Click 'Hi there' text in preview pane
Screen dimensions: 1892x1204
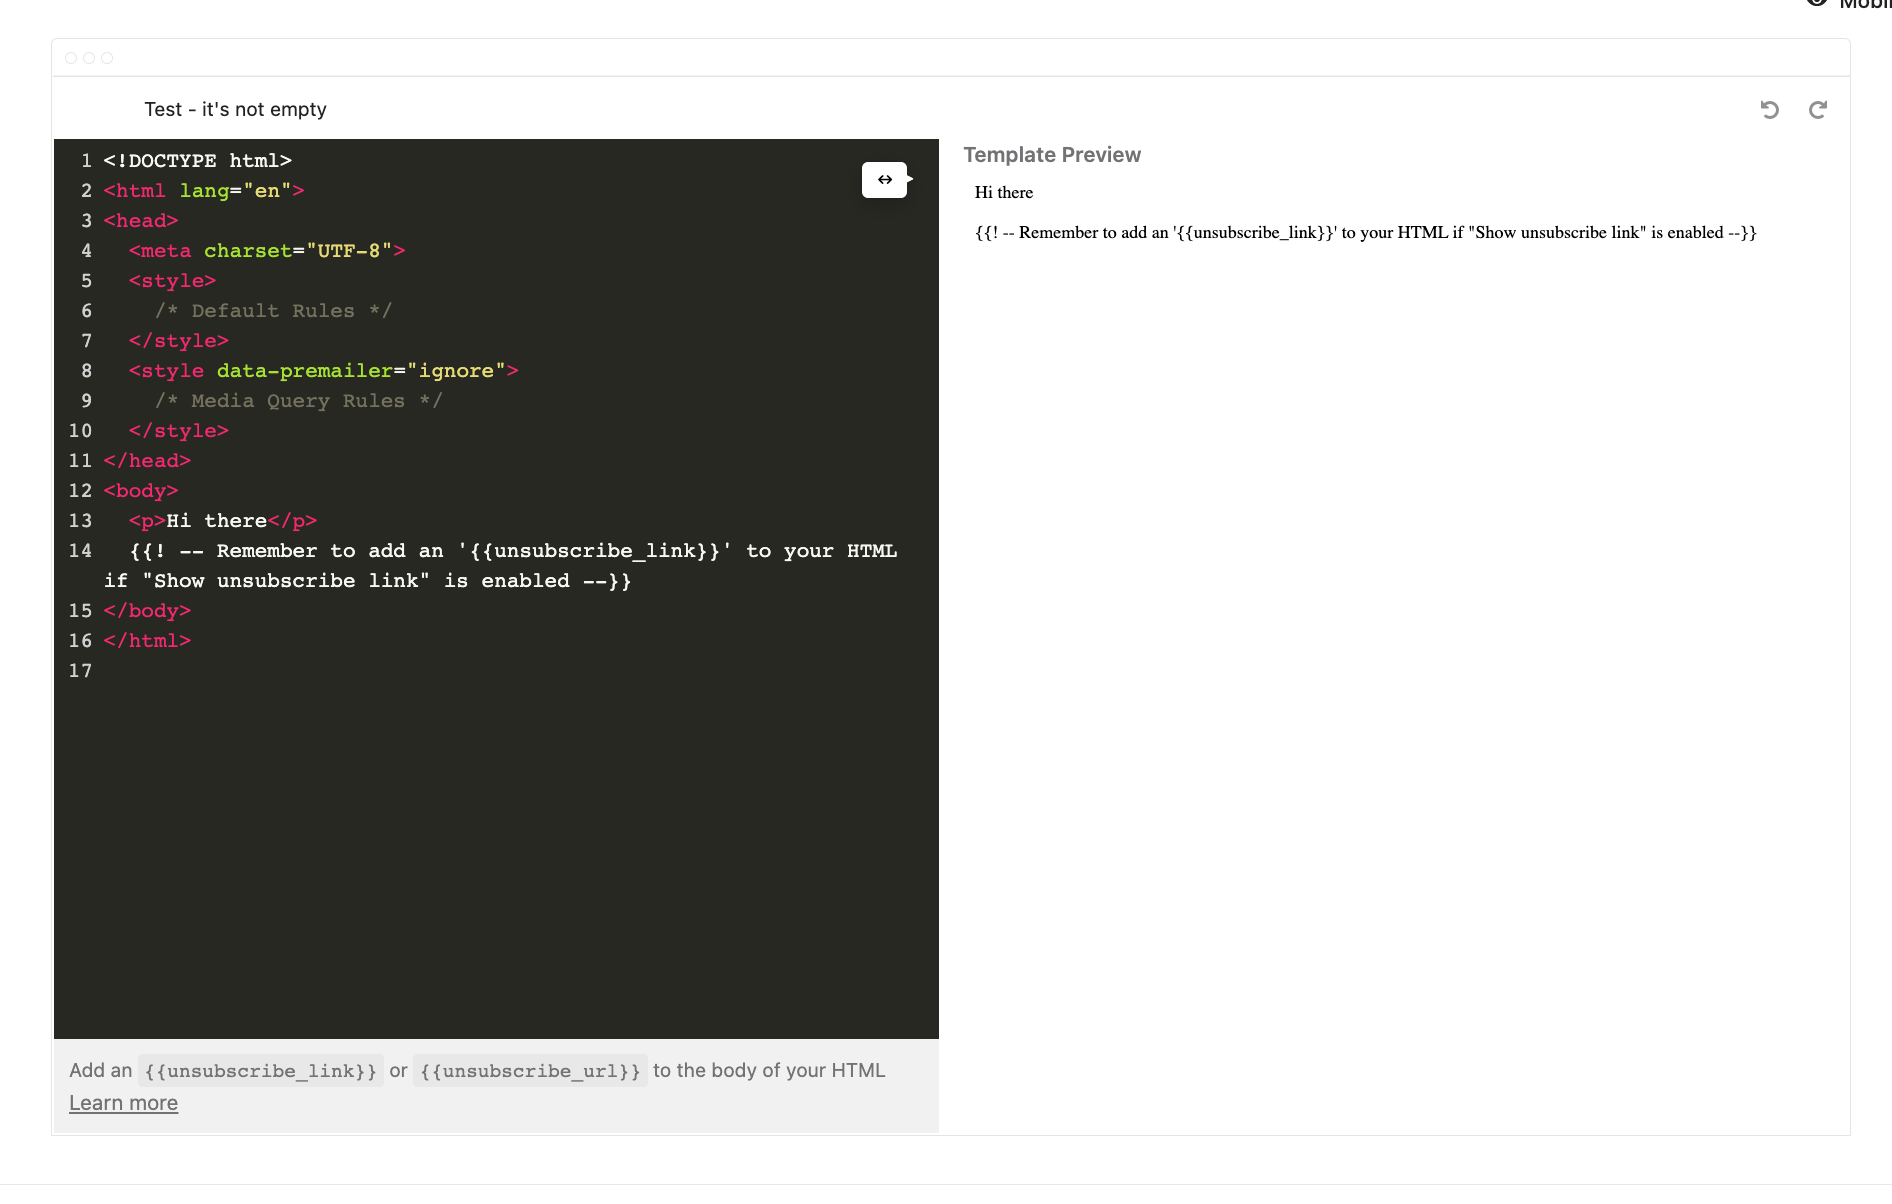[x=1004, y=192]
